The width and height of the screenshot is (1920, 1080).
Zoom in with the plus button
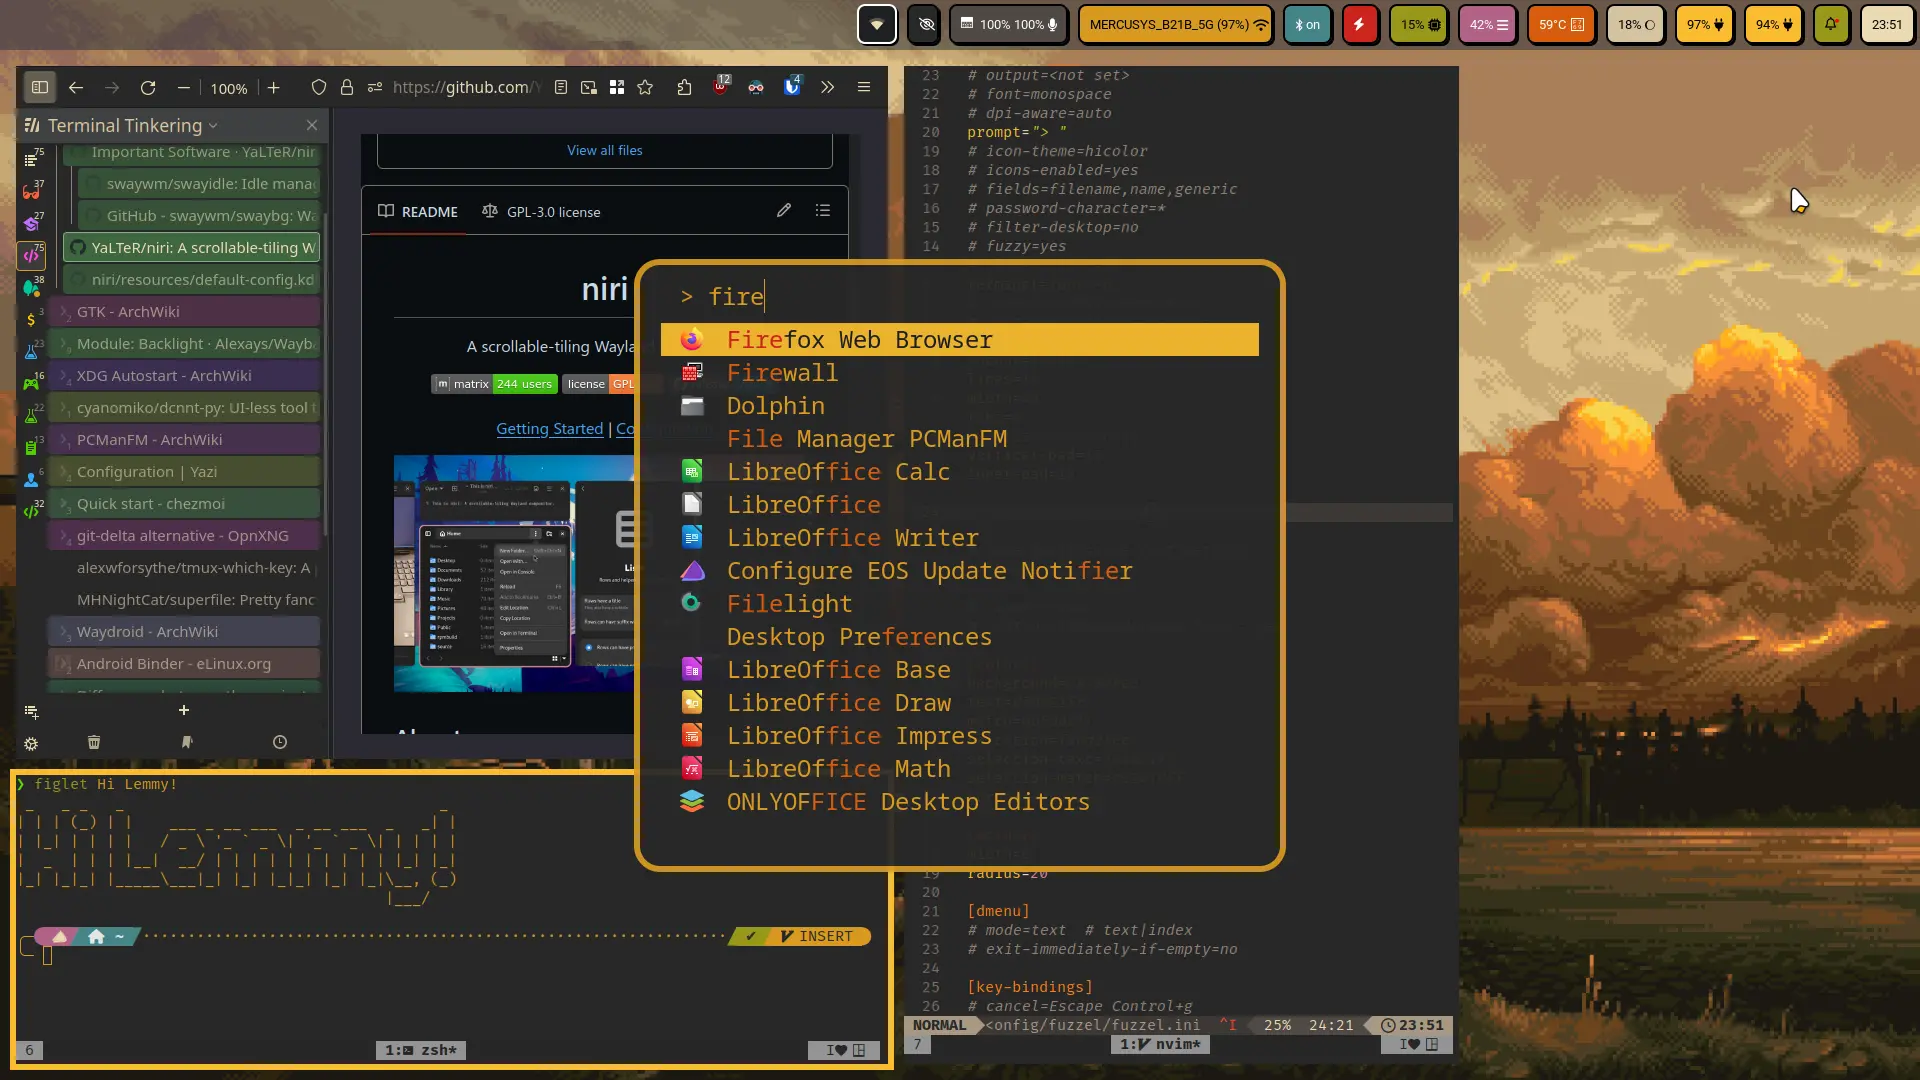click(x=274, y=88)
